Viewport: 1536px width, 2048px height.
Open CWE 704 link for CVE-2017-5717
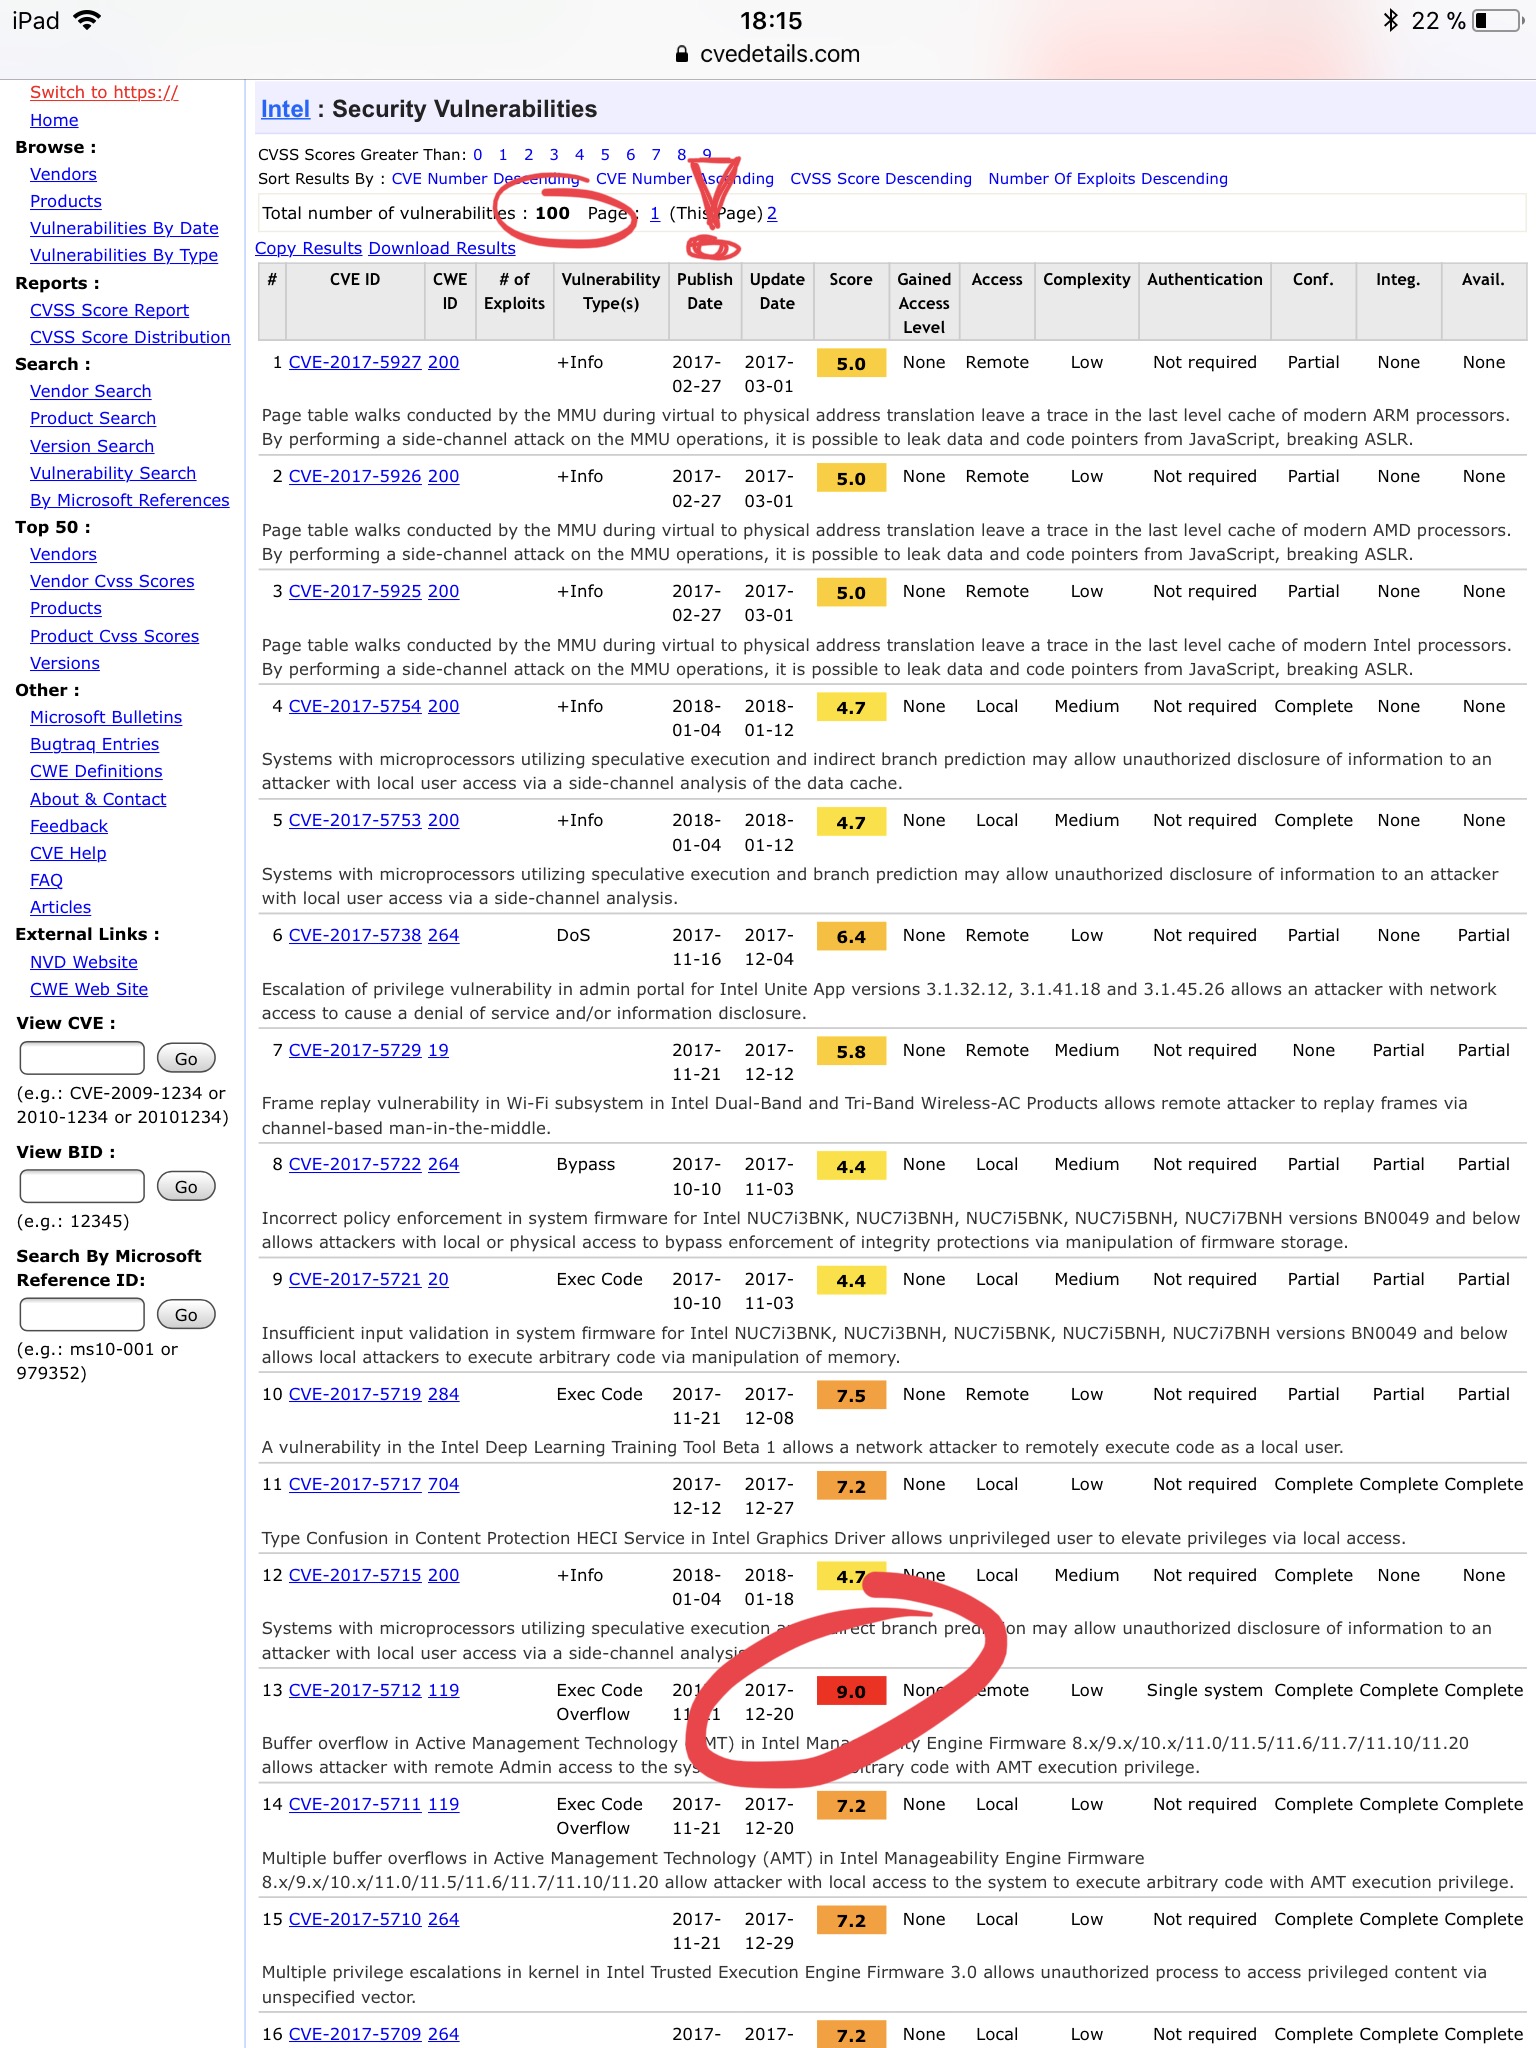coord(444,1484)
